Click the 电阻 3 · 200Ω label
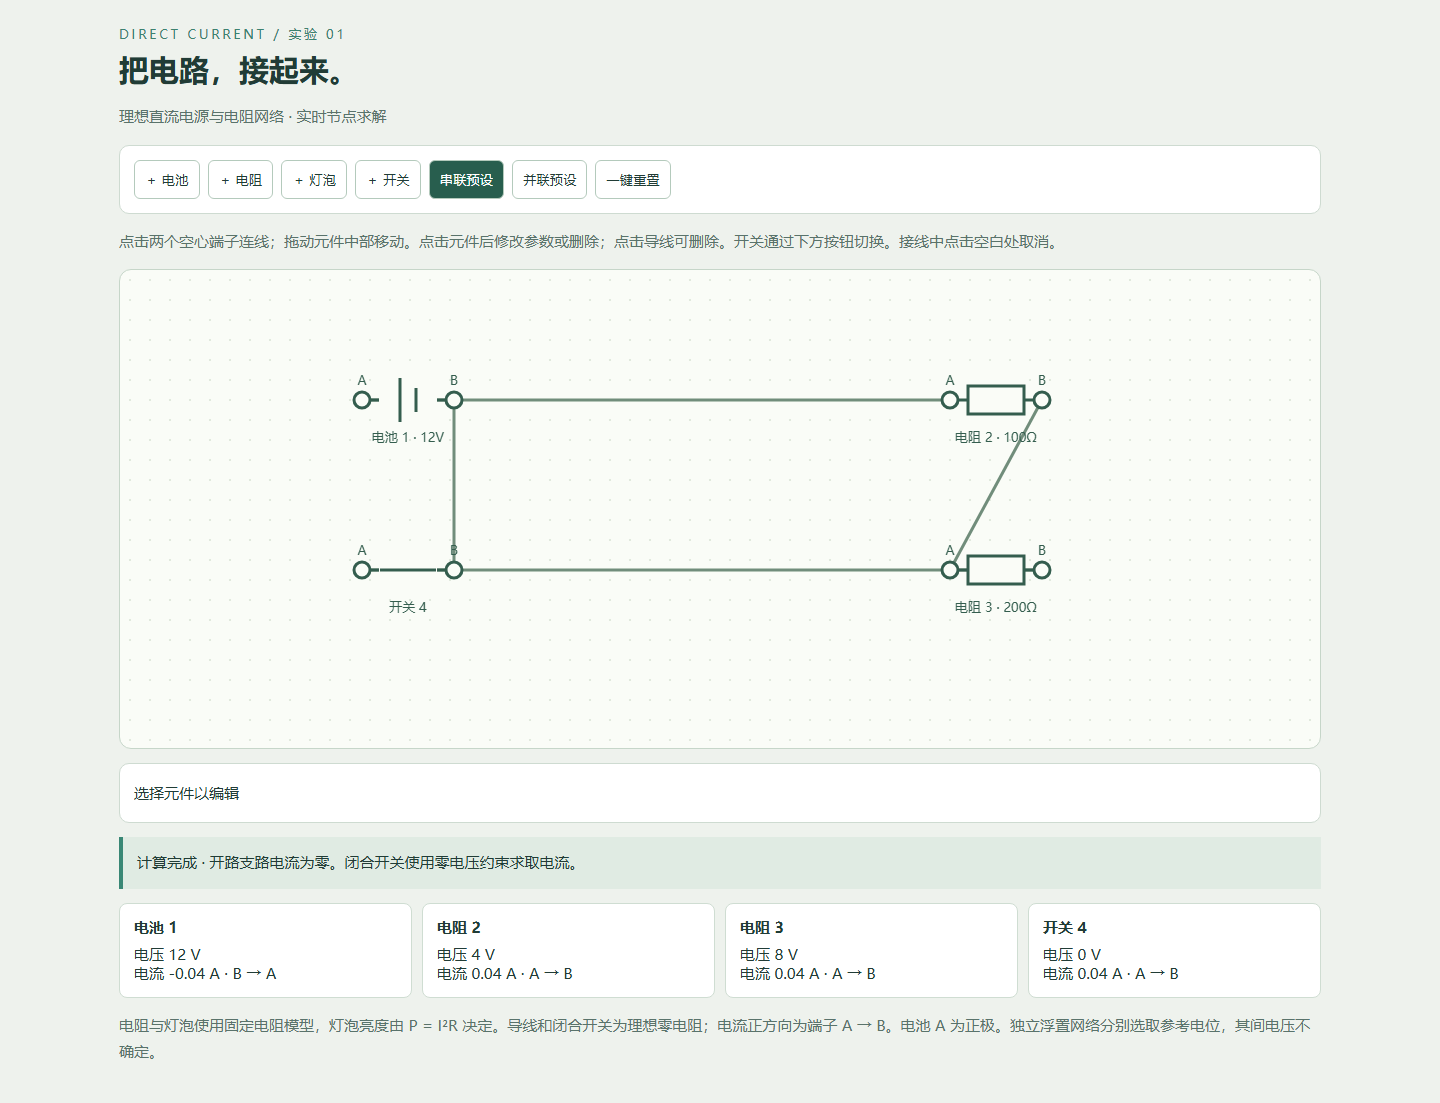1440x1103 pixels. coord(996,607)
